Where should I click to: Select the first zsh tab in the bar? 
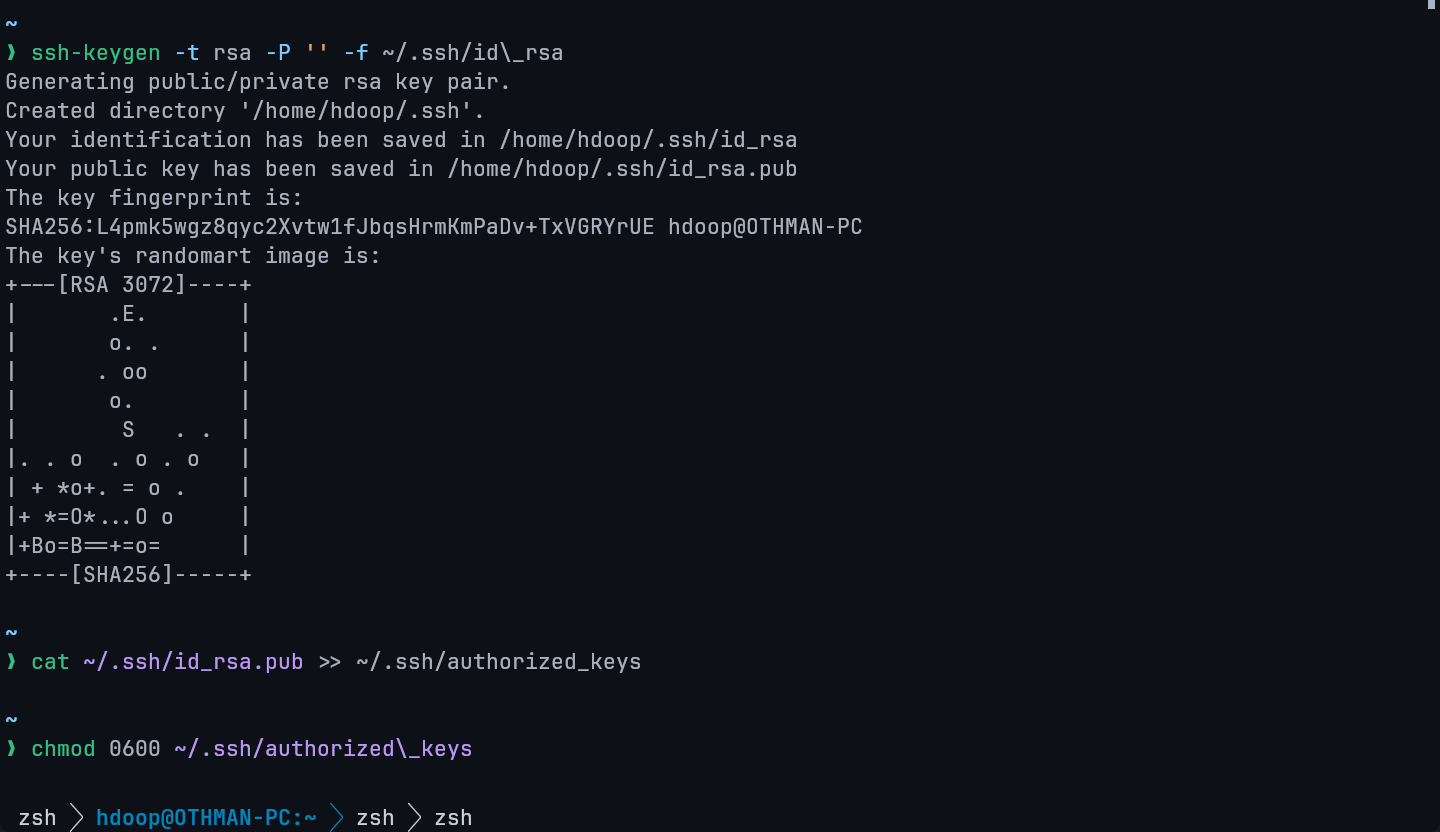tap(37, 817)
